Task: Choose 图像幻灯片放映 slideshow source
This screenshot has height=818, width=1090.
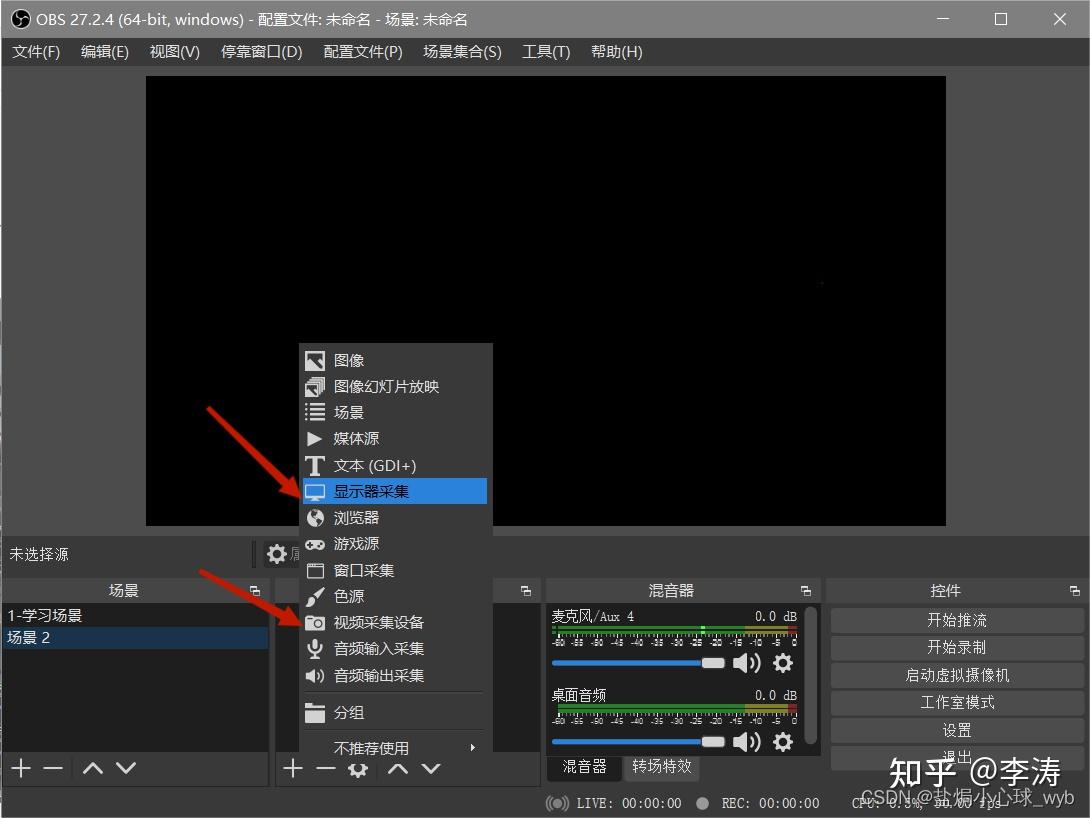Action: [x=395, y=386]
